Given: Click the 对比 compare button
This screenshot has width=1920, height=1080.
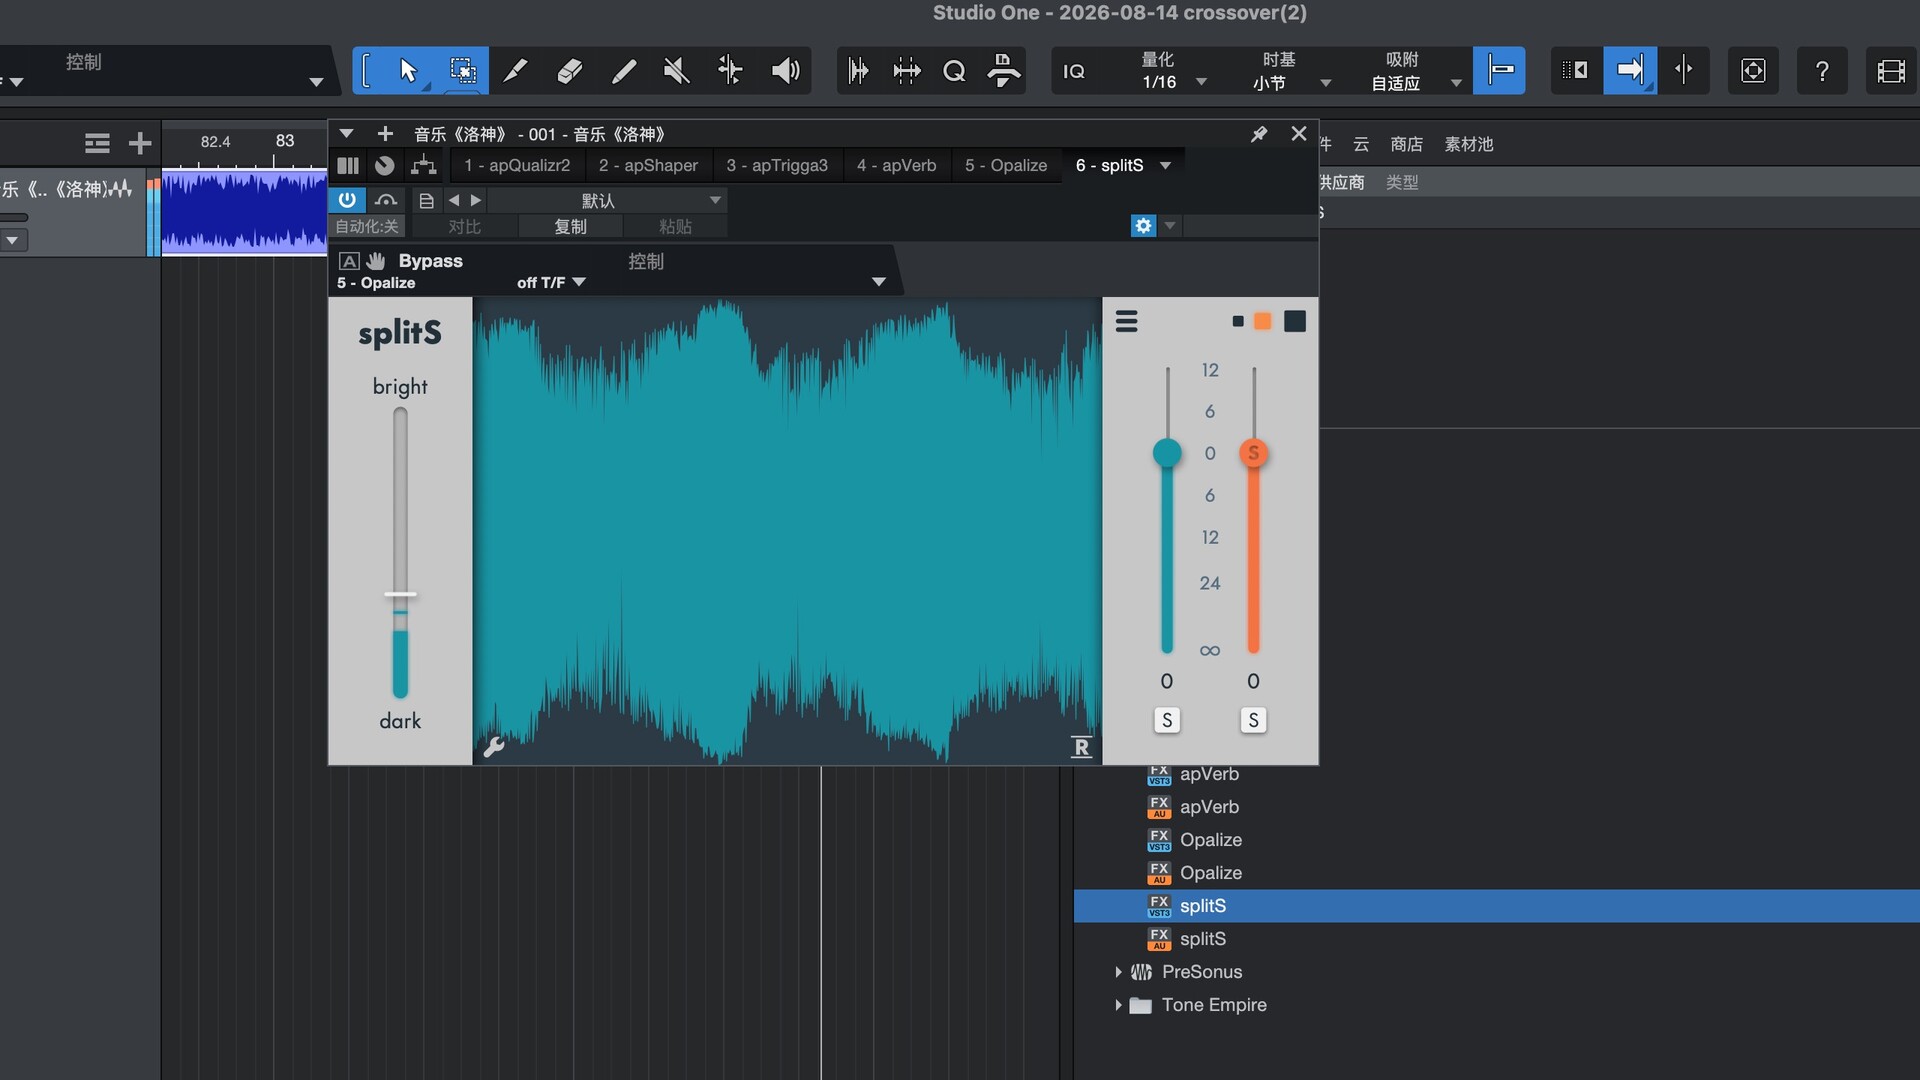Looking at the screenshot, I should pyautogui.click(x=464, y=227).
